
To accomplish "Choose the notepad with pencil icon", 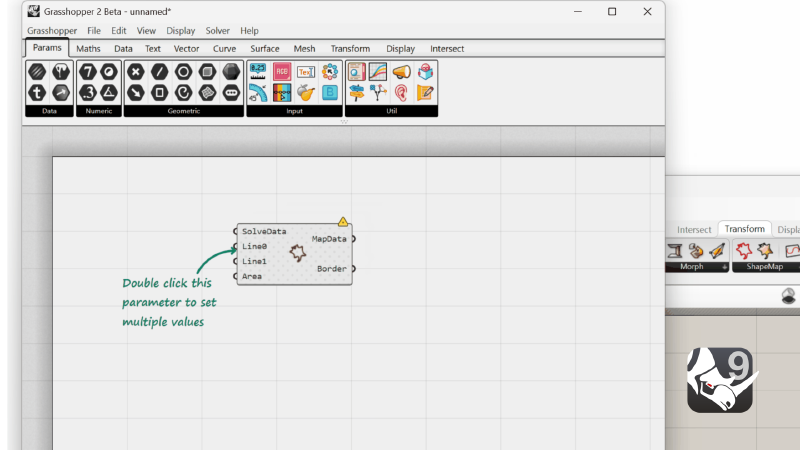I will pos(425,93).
